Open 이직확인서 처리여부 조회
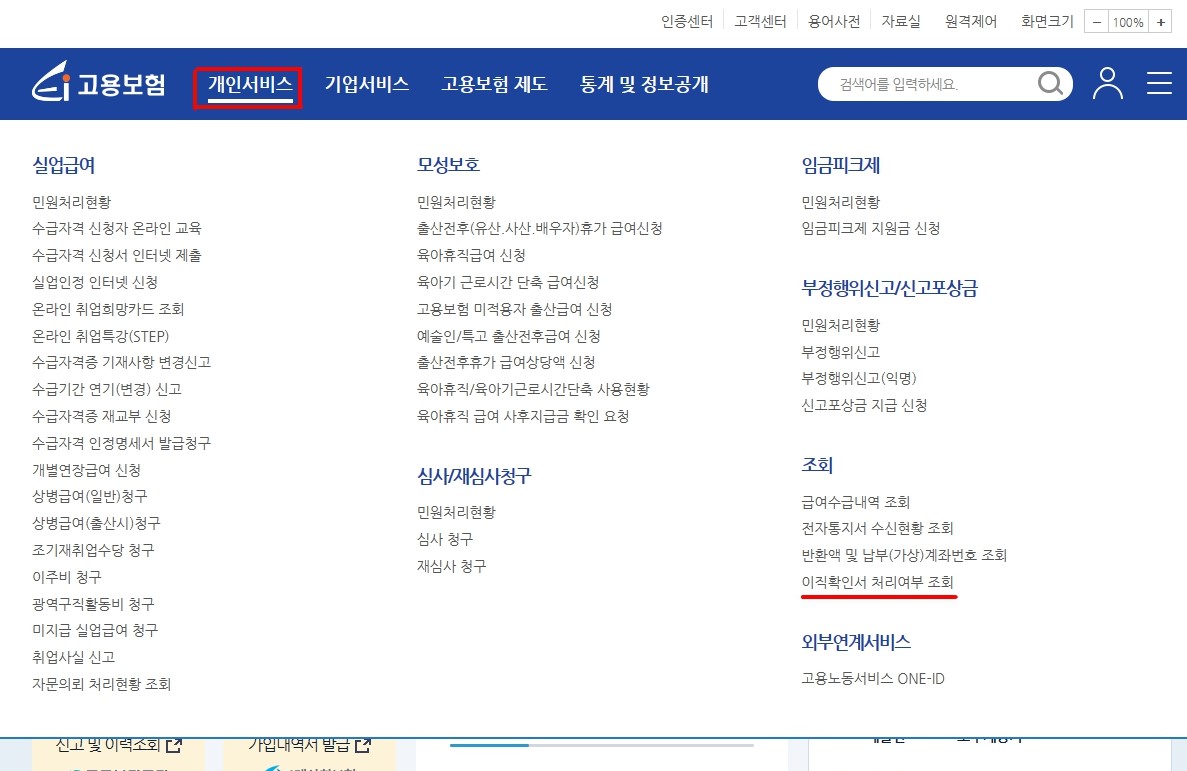The height and width of the screenshot is (771, 1187). (x=877, y=582)
